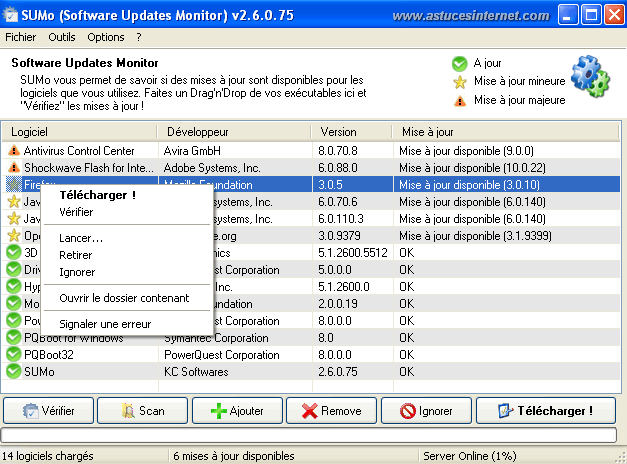627x464 pixels.
Task: Choose 'Vérifier' in the context menu
Action: click(x=76, y=212)
